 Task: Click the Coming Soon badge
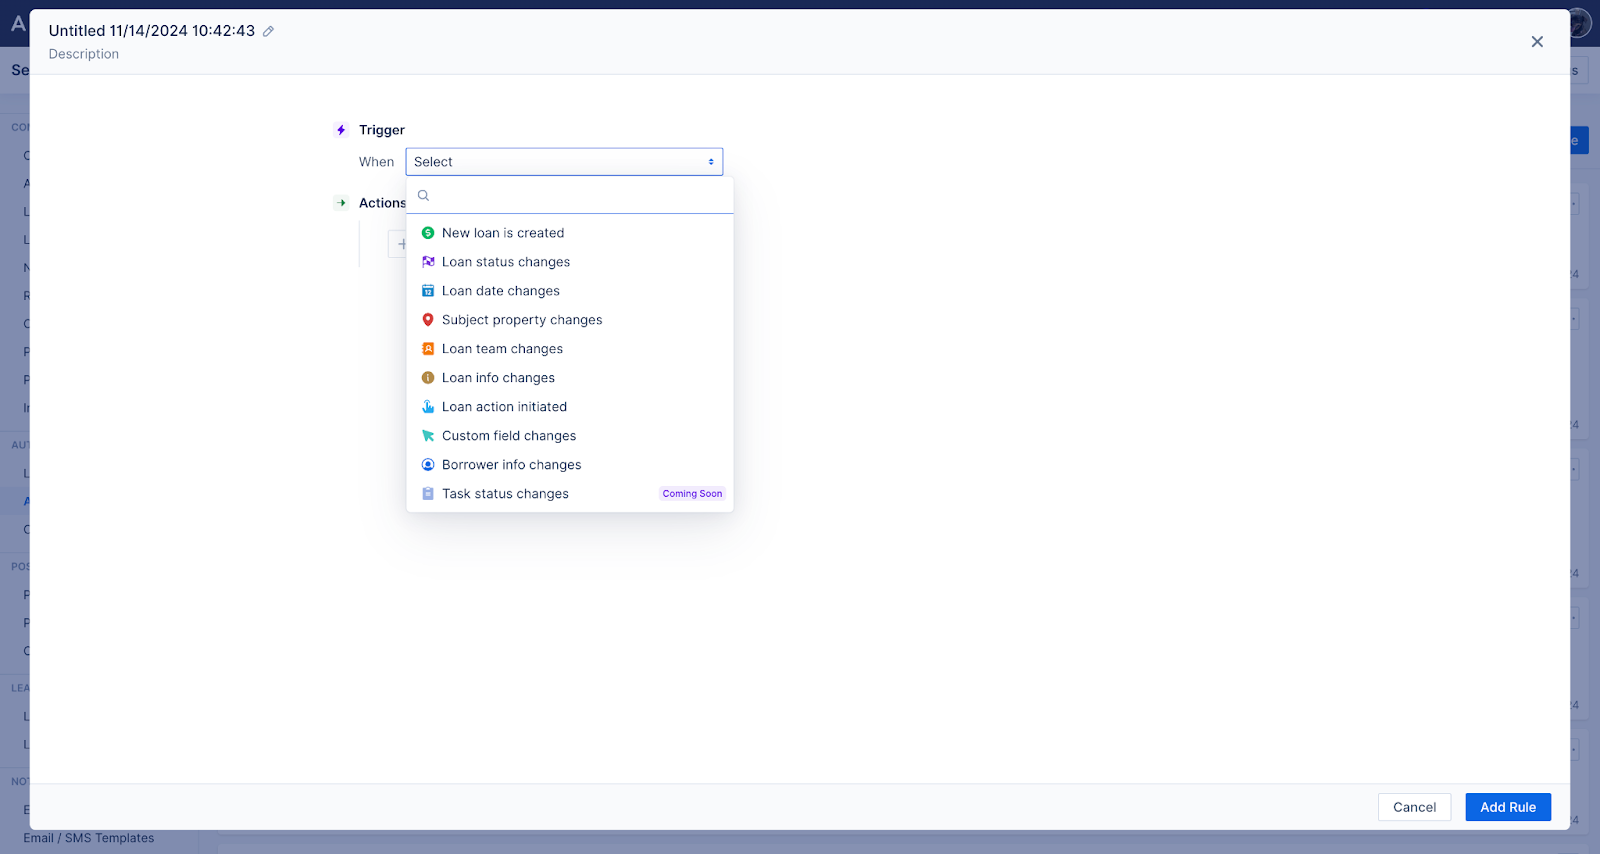[692, 494]
